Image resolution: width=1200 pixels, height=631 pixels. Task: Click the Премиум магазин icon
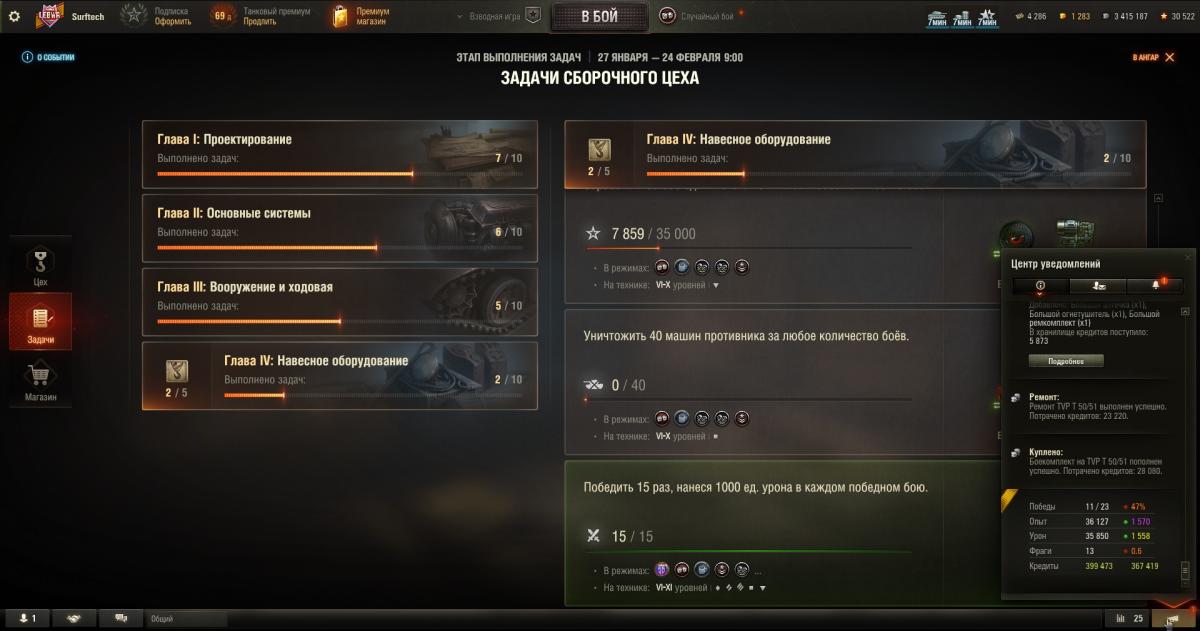pos(341,16)
